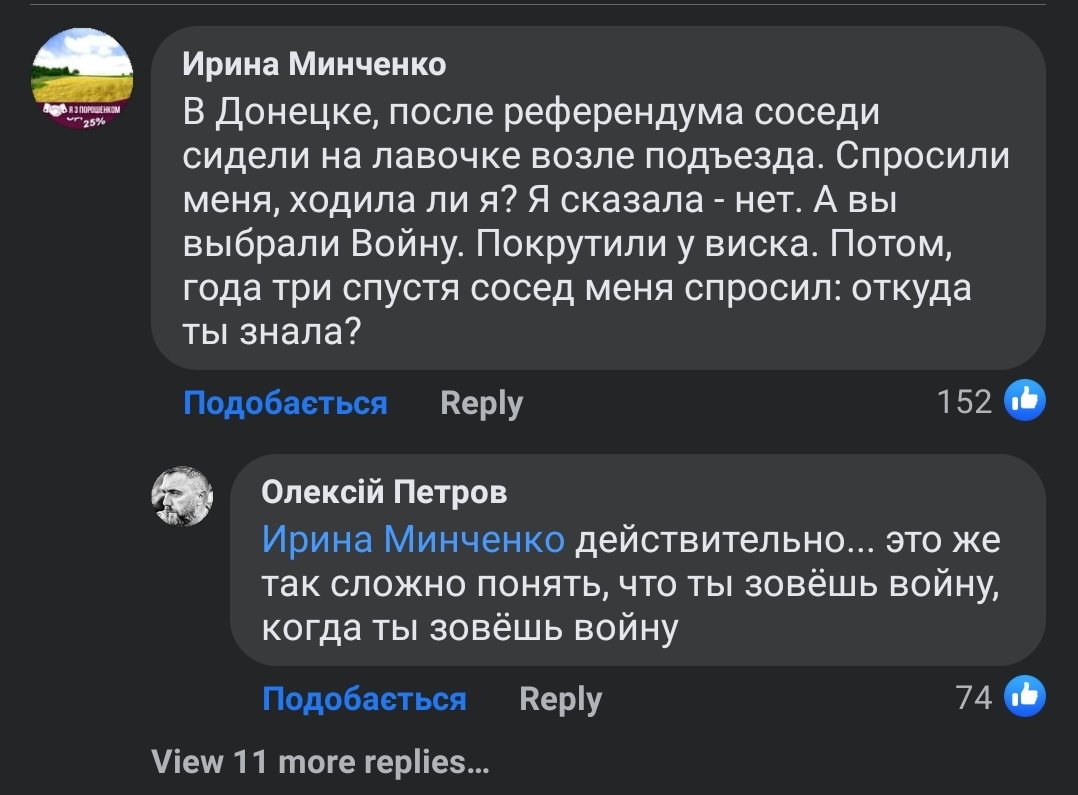This screenshot has width=1078, height=795.
Task: Click the last line 'когда ты зовёшь войну'
Action: tap(470, 628)
